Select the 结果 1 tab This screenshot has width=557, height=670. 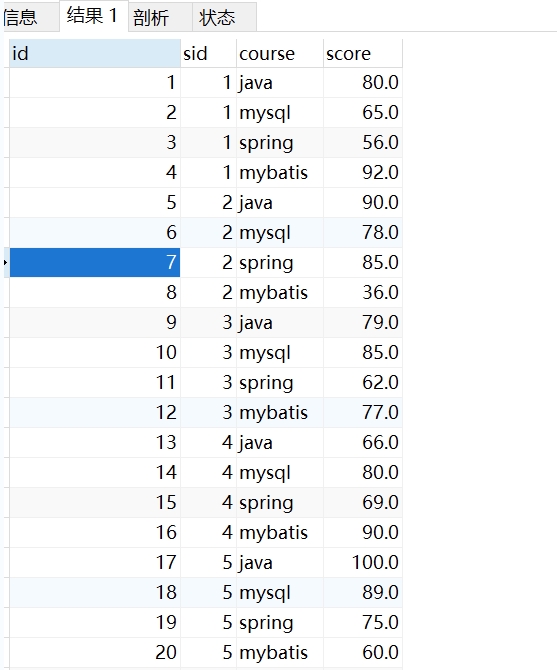click(94, 16)
